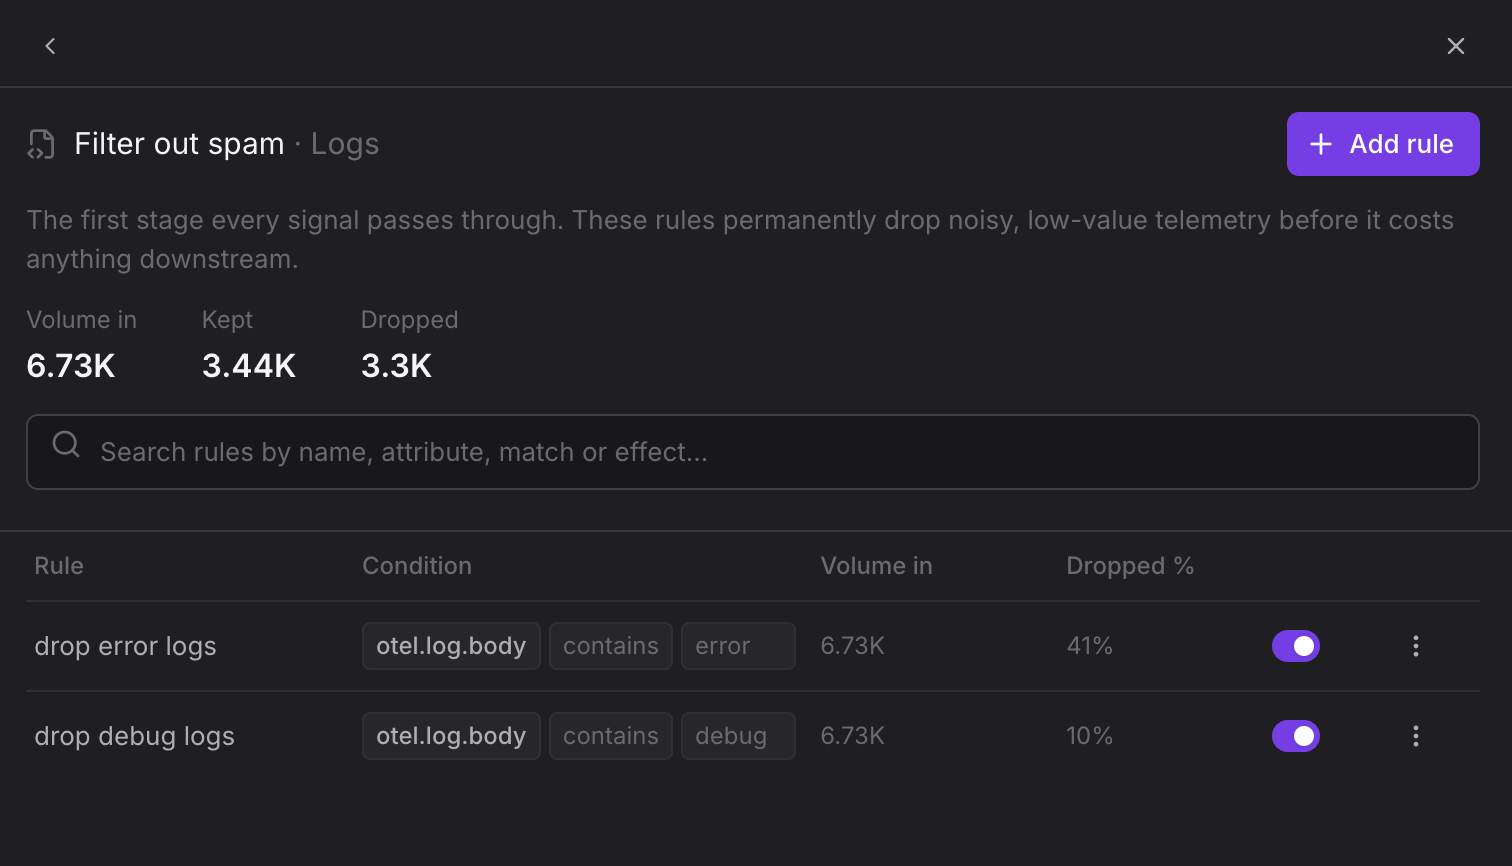Open kebab menu for drop error logs

click(1416, 646)
